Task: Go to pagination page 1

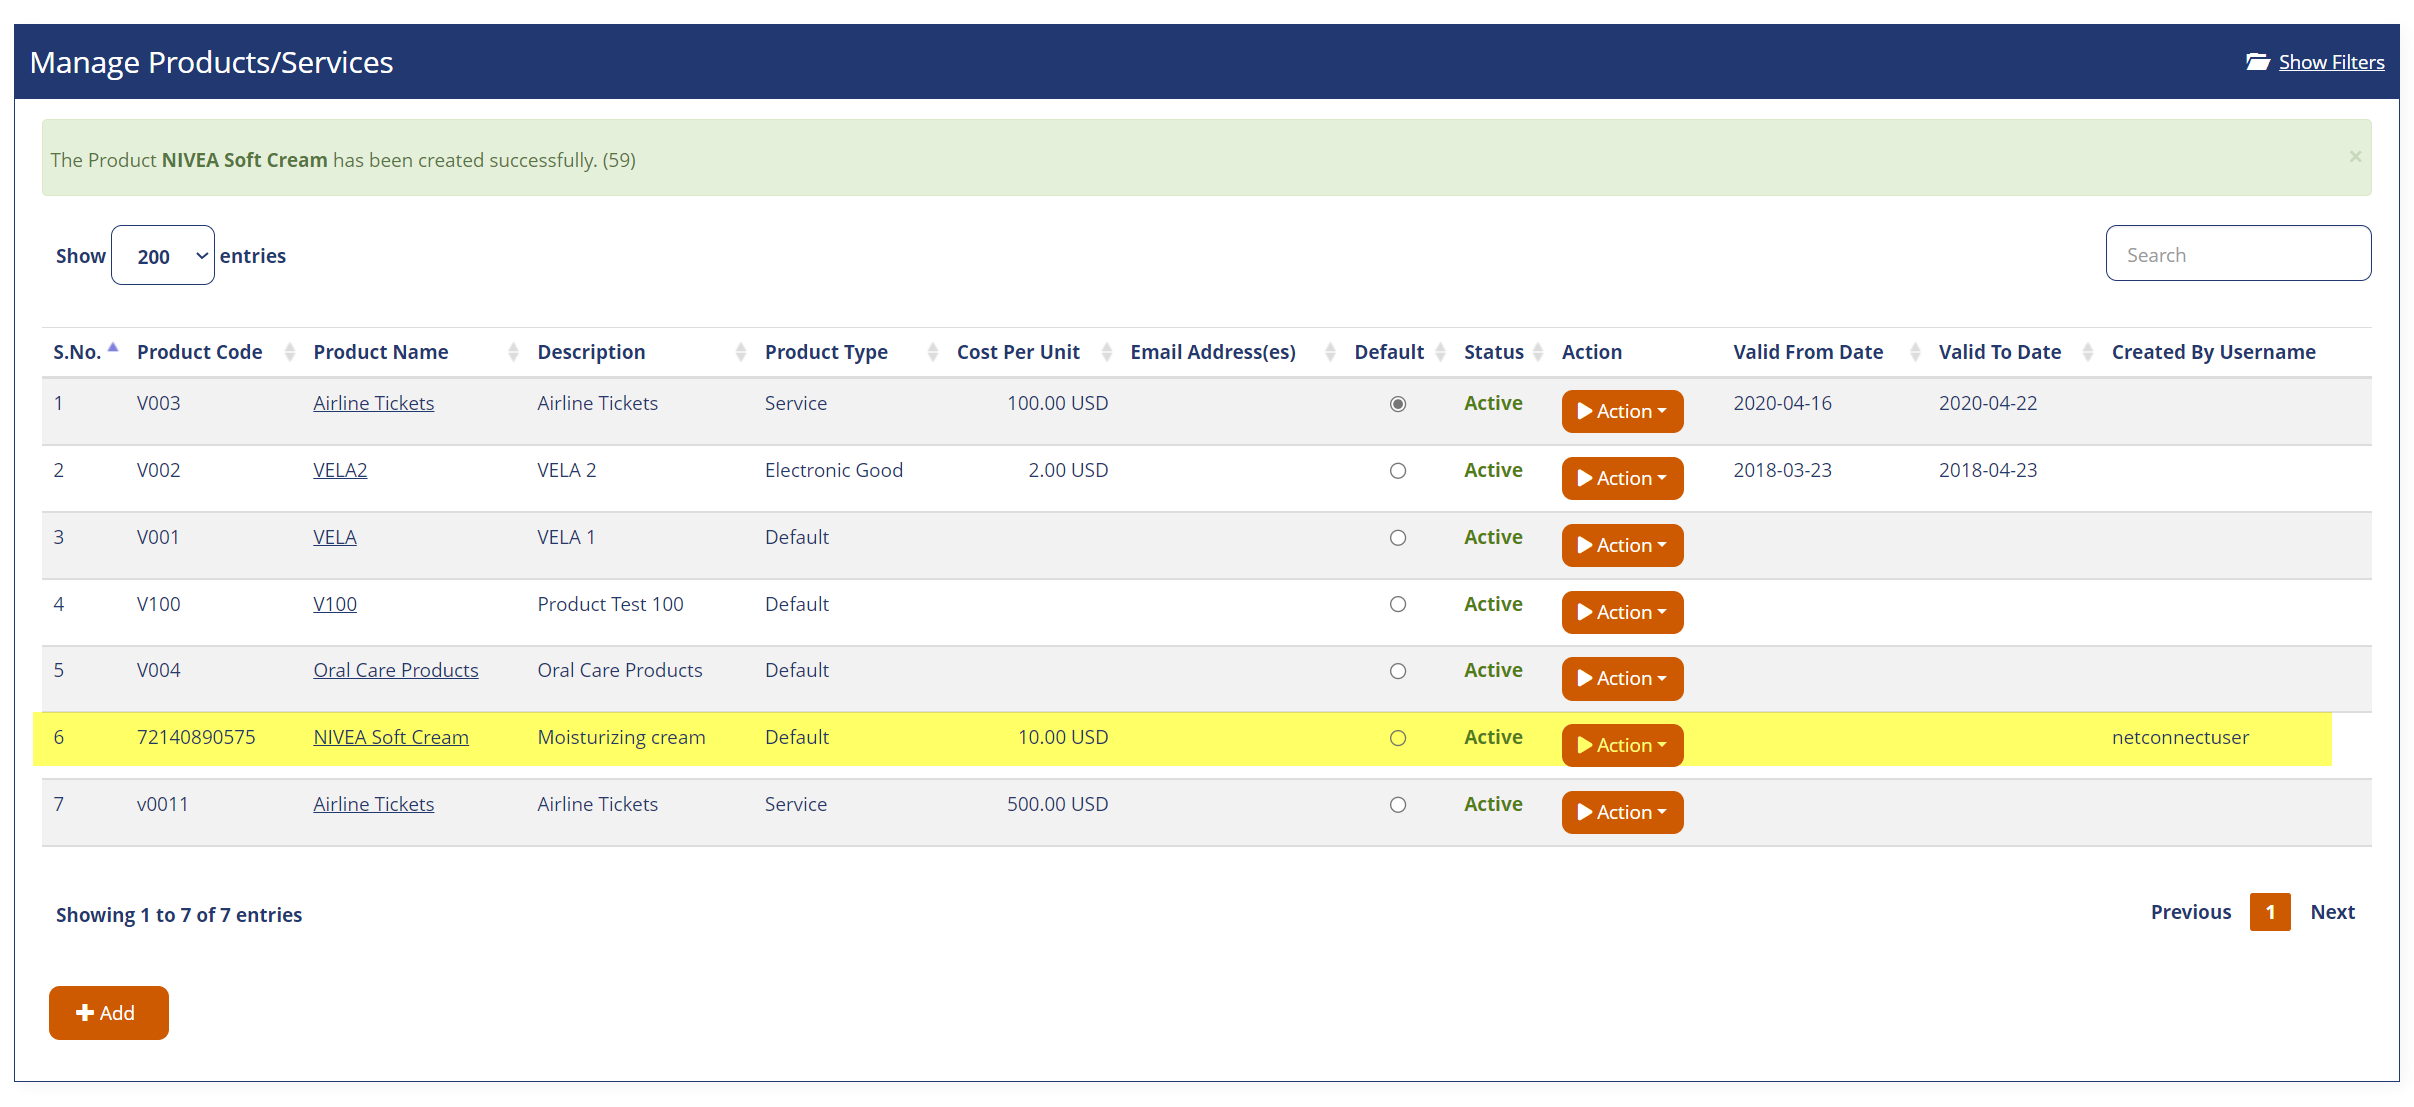Action: tap(2269, 912)
